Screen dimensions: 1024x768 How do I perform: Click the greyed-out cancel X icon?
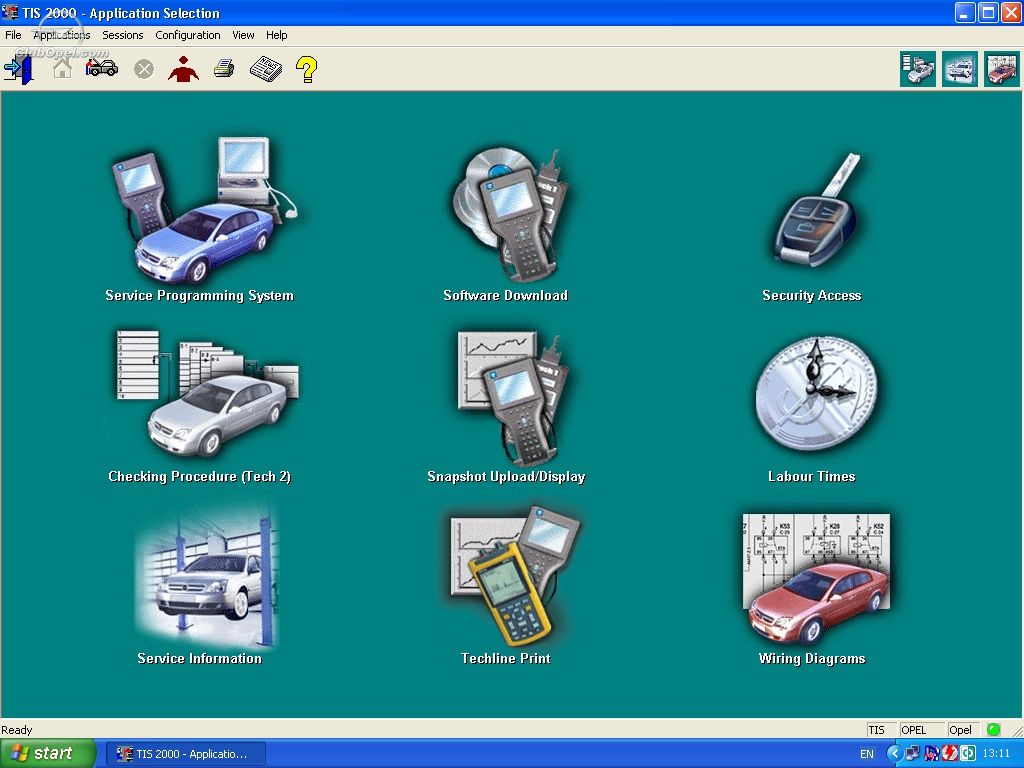point(144,69)
